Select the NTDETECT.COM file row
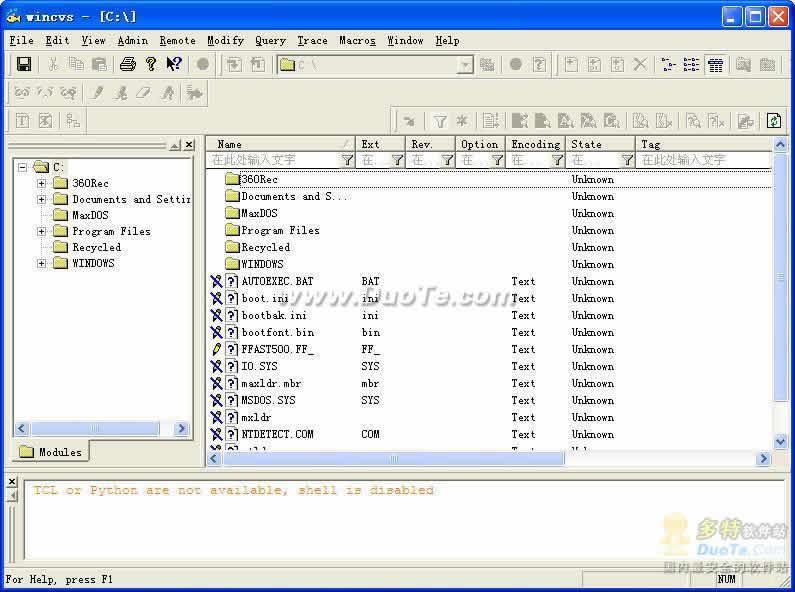This screenshot has height=592, width=795. pos(489,434)
